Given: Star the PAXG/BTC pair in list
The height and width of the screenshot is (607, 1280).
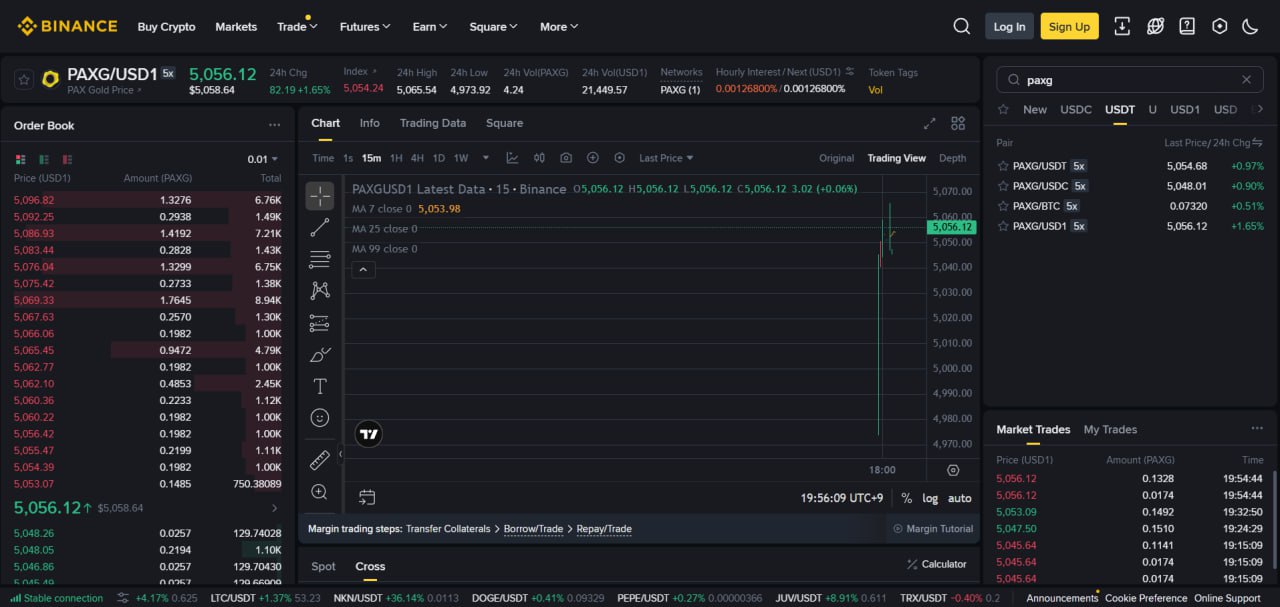Looking at the screenshot, I should point(1003,206).
